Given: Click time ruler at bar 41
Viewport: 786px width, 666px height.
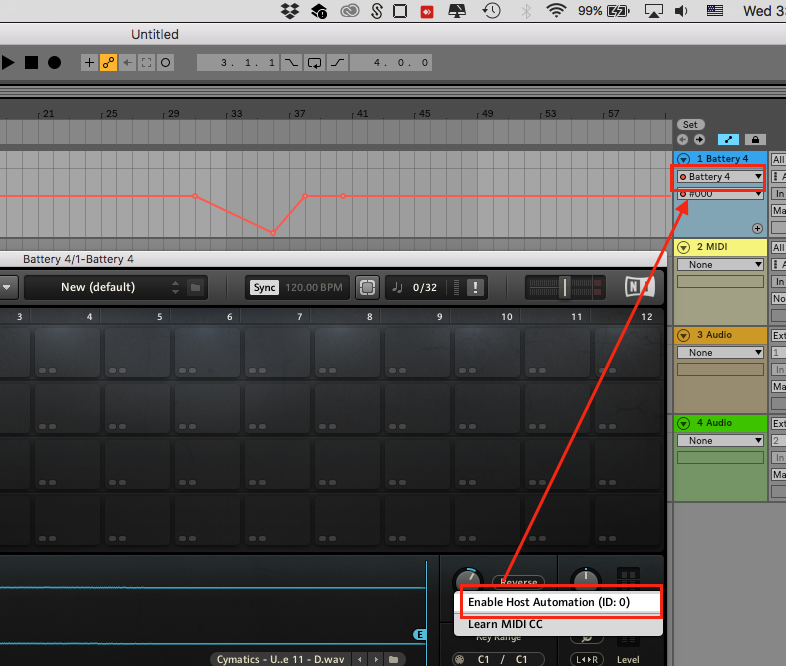Looking at the screenshot, I should click(360, 114).
